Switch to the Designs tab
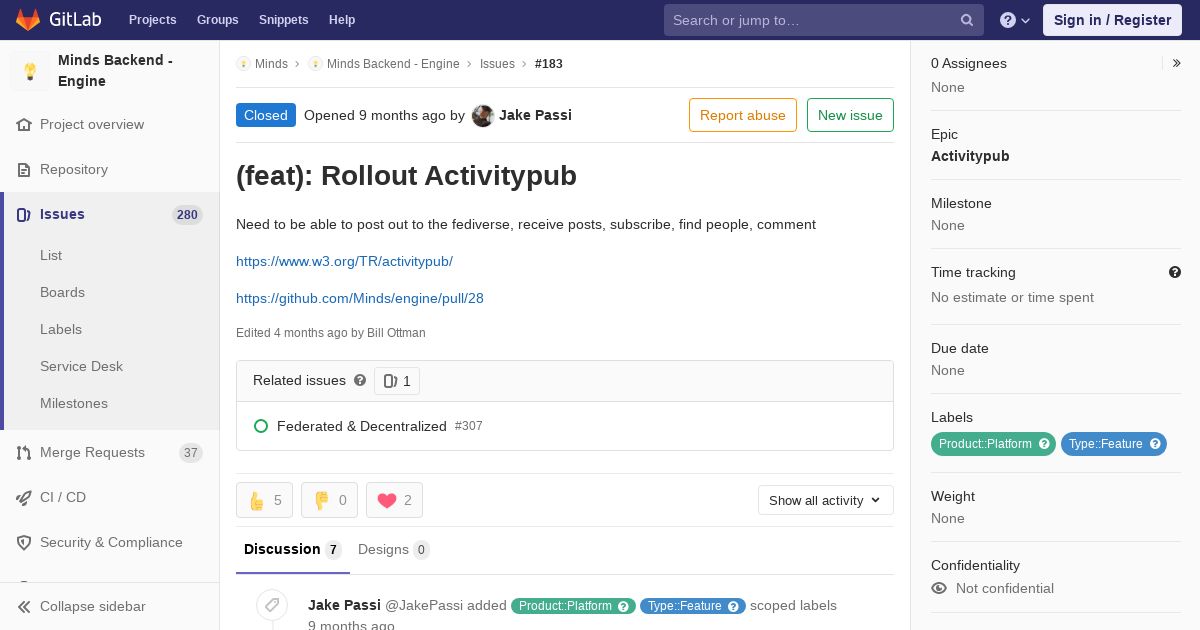 (x=394, y=549)
